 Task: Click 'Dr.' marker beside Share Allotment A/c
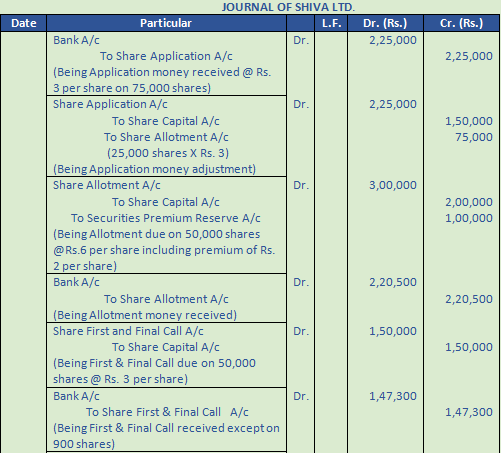[x=301, y=185]
